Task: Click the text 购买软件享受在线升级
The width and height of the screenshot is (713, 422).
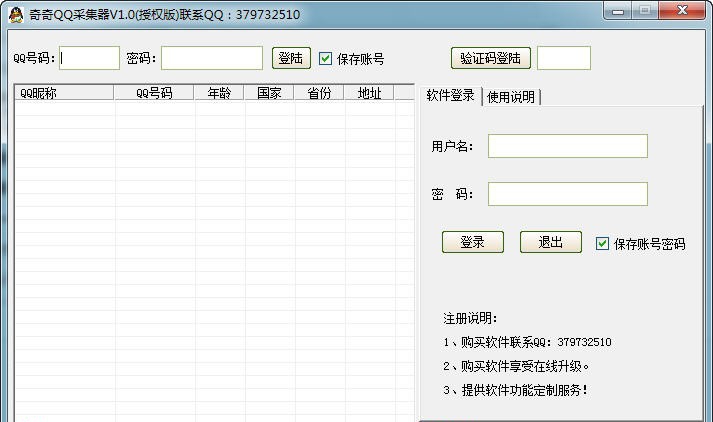Action: (x=521, y=366)
